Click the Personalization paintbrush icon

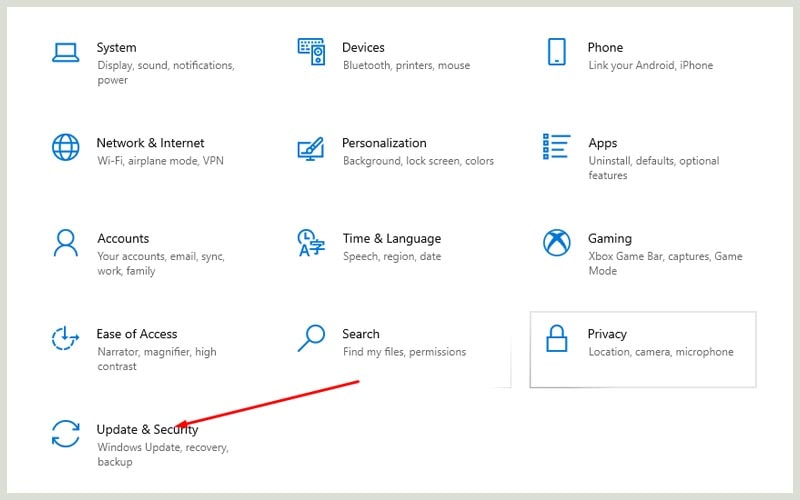(x=311, y=148)
